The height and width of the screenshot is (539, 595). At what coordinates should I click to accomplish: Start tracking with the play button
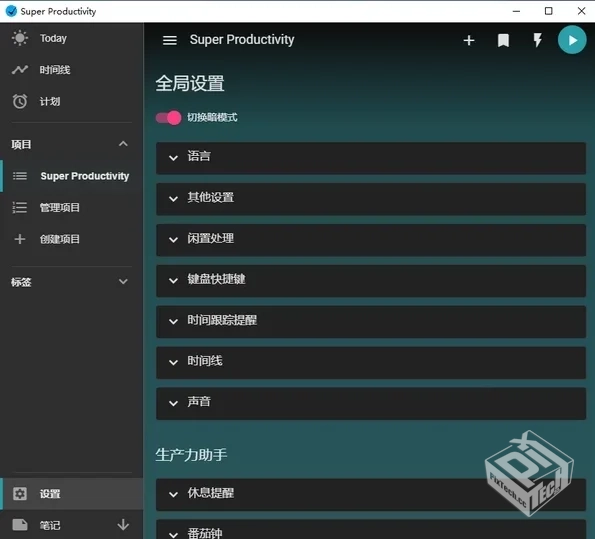[572, 40]
